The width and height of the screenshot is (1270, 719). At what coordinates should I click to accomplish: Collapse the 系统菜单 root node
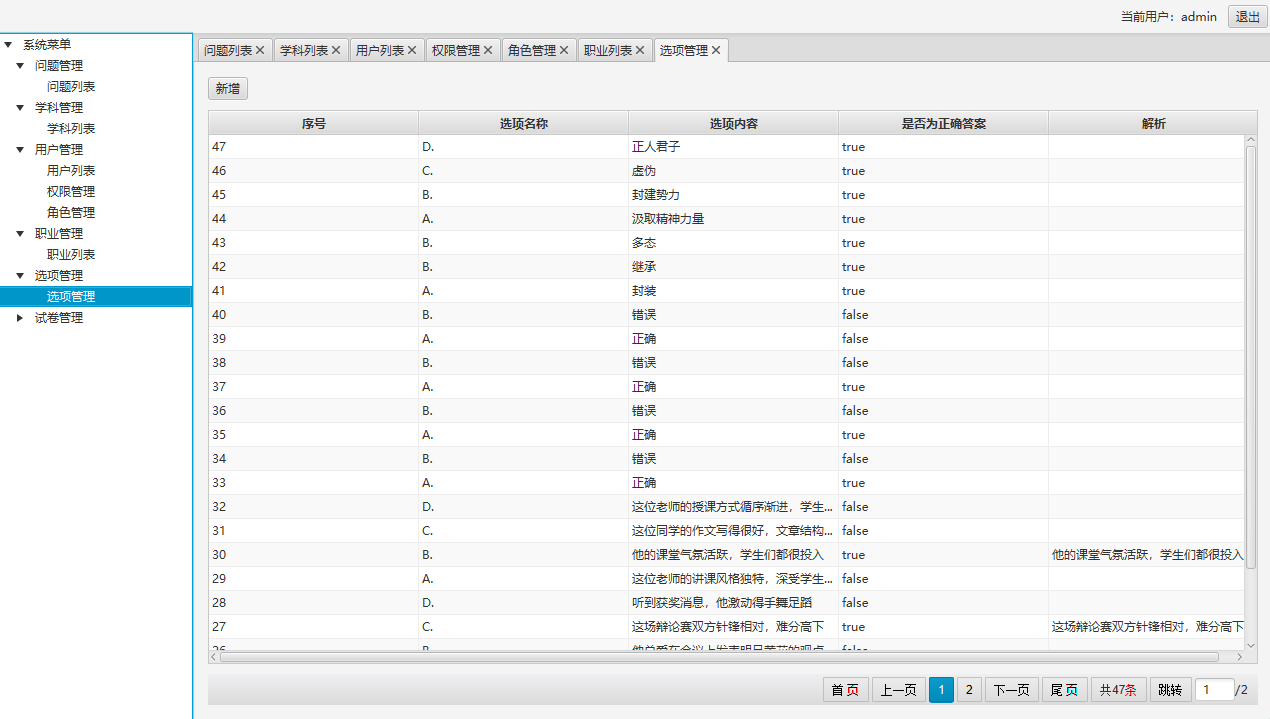click(8, 45)
